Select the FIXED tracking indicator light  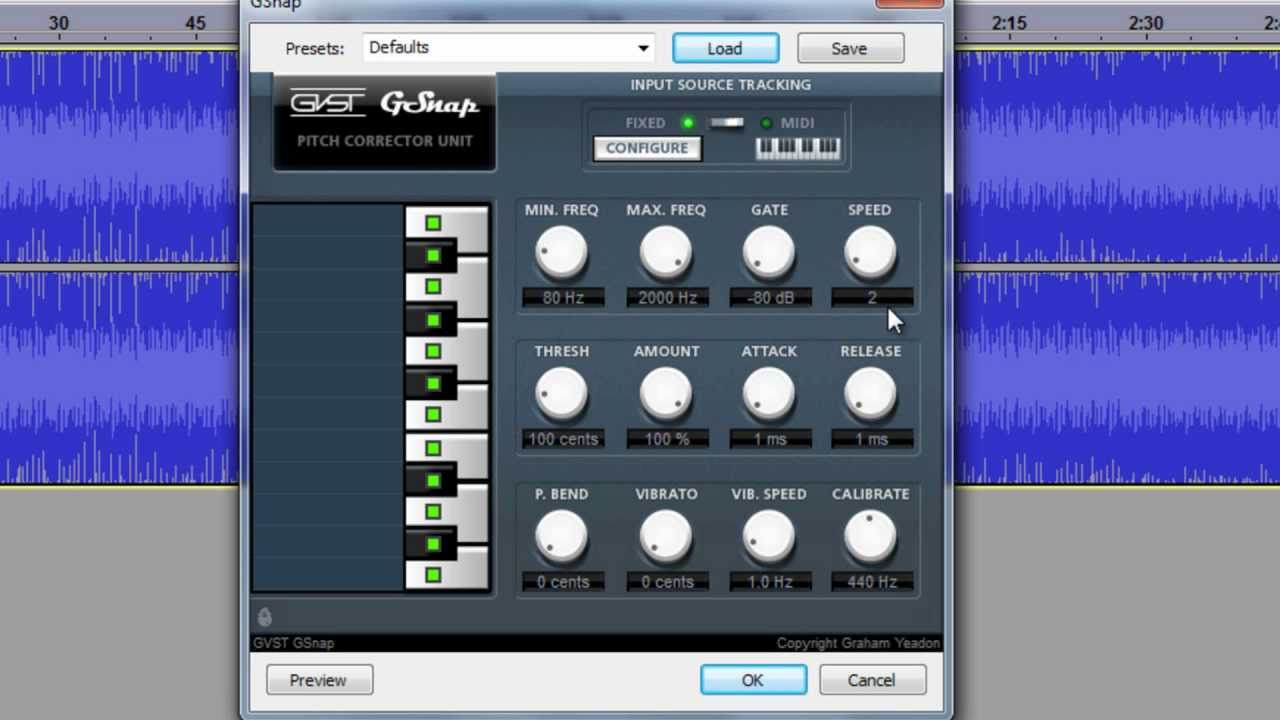pyautogui.click(x=687, y=123)
